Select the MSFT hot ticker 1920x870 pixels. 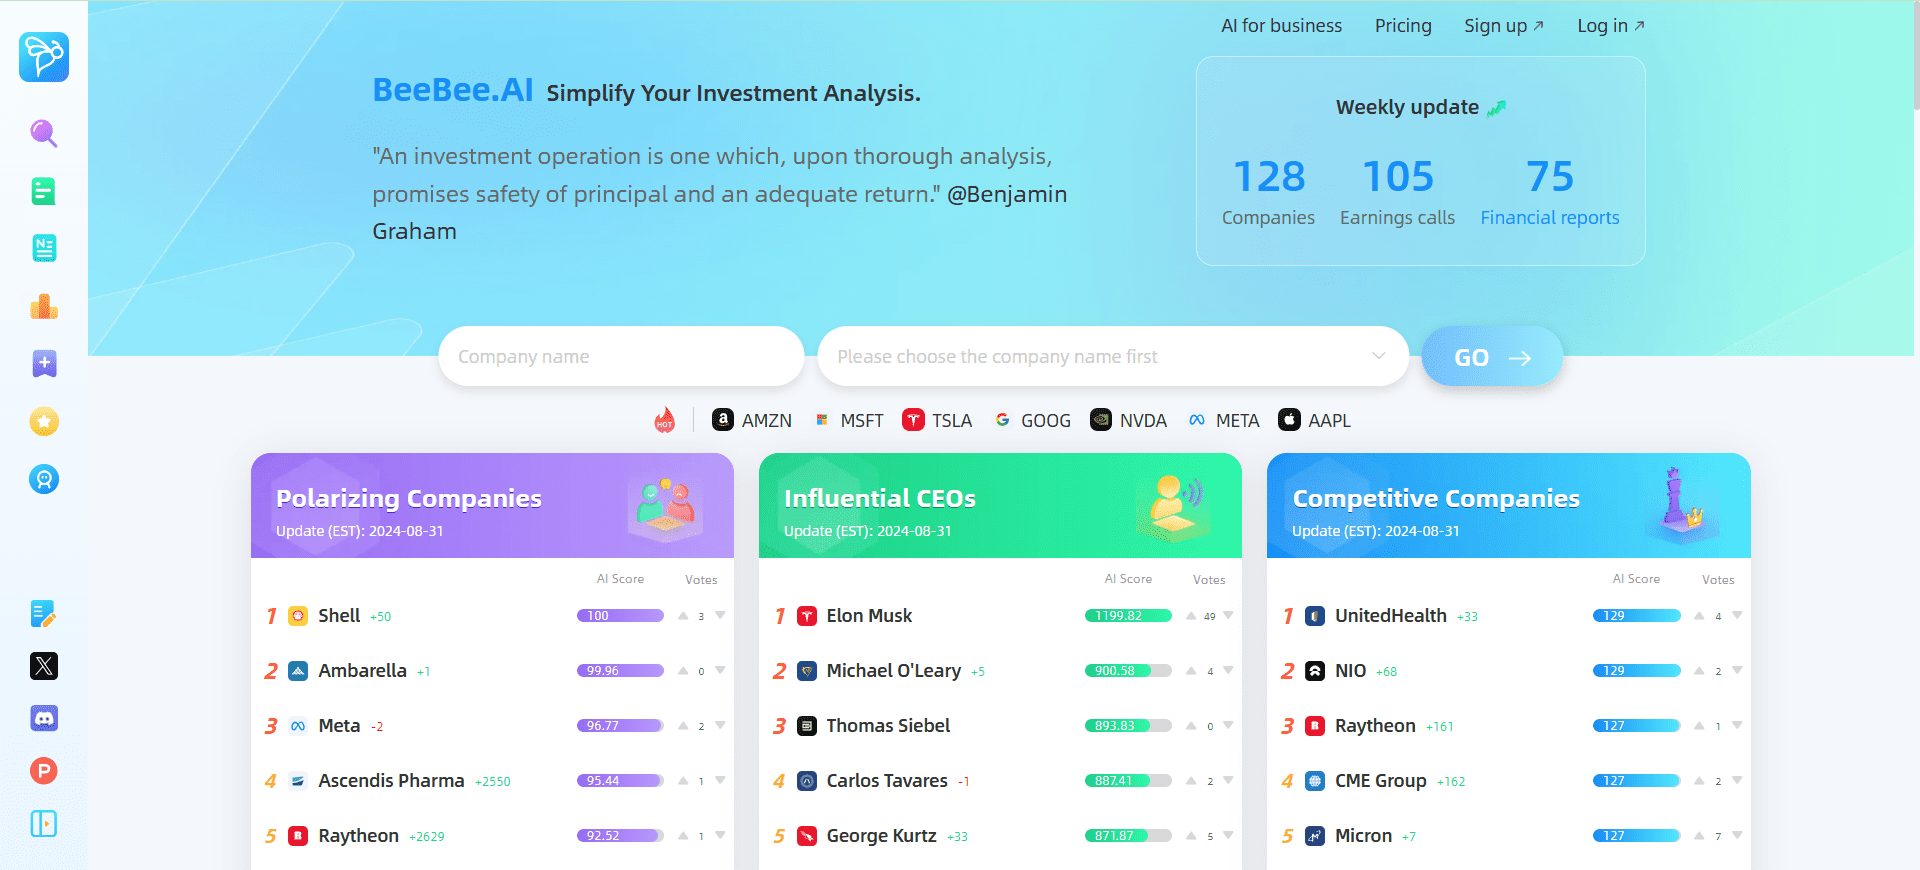coord(848,420)
